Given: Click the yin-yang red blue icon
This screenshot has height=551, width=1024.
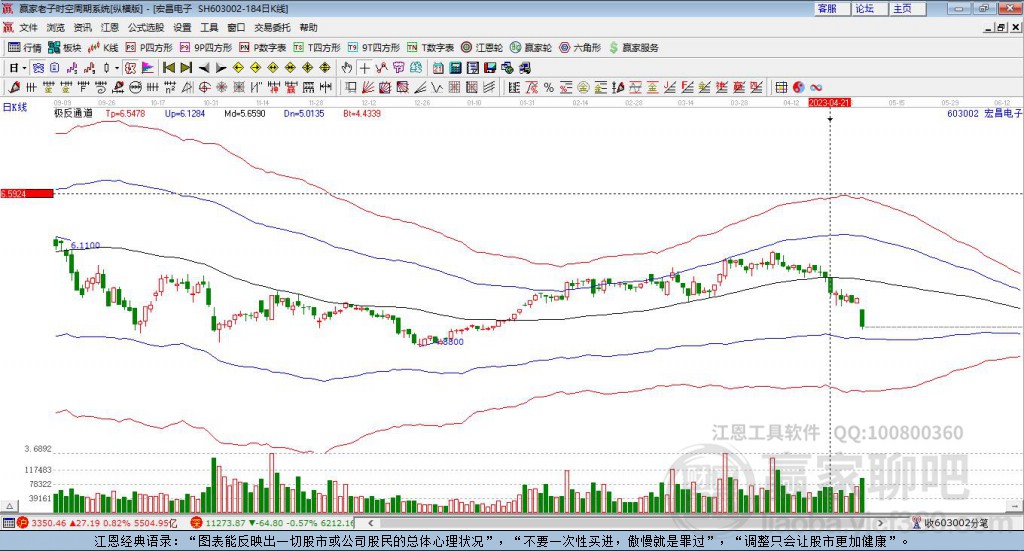Looking at the screenshot, I should click(x=799, y=87).
